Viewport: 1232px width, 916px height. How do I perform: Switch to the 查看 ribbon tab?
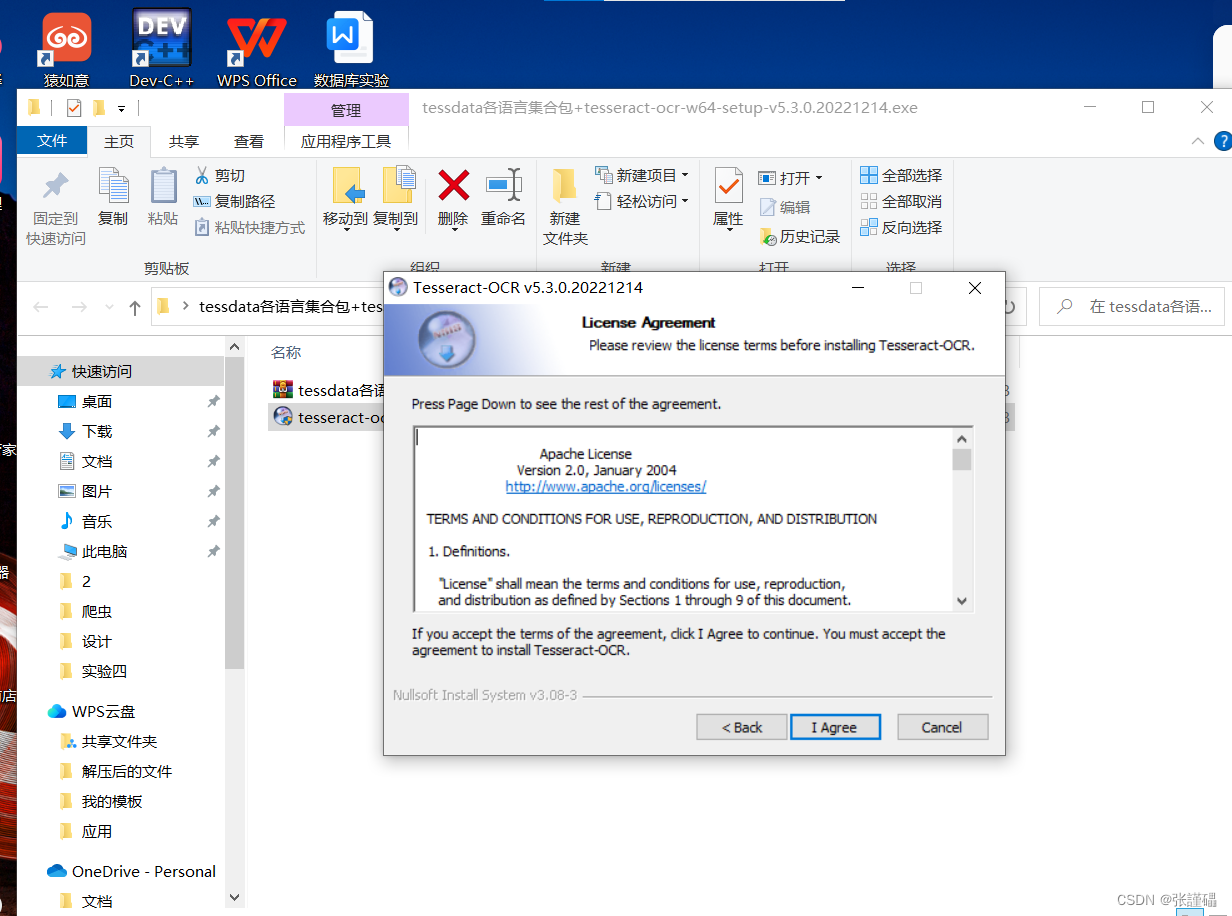tap(248, 141)
